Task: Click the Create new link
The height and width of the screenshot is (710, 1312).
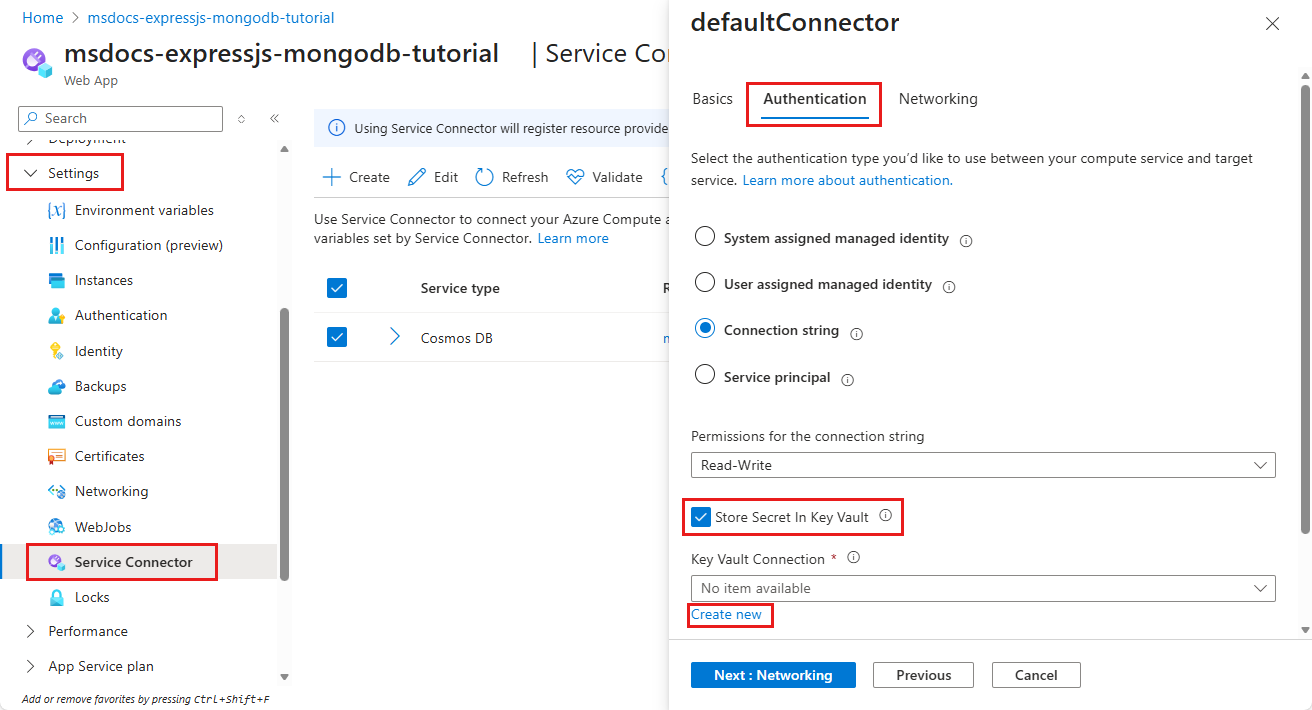Action: [x=727, y=615]
